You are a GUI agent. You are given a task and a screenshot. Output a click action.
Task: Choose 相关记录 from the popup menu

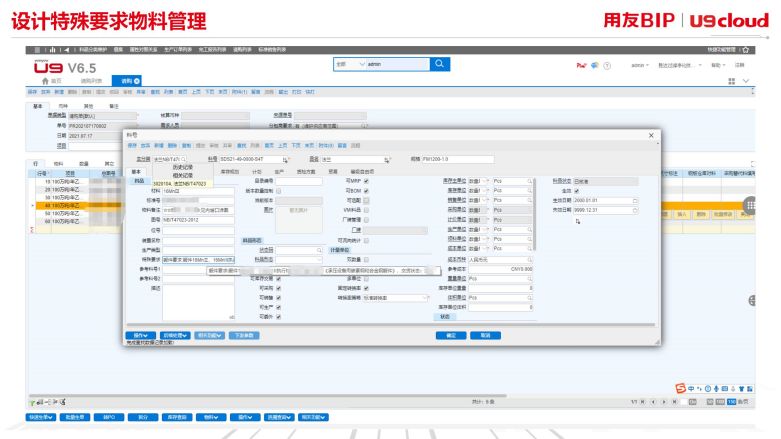click(183, 175)
